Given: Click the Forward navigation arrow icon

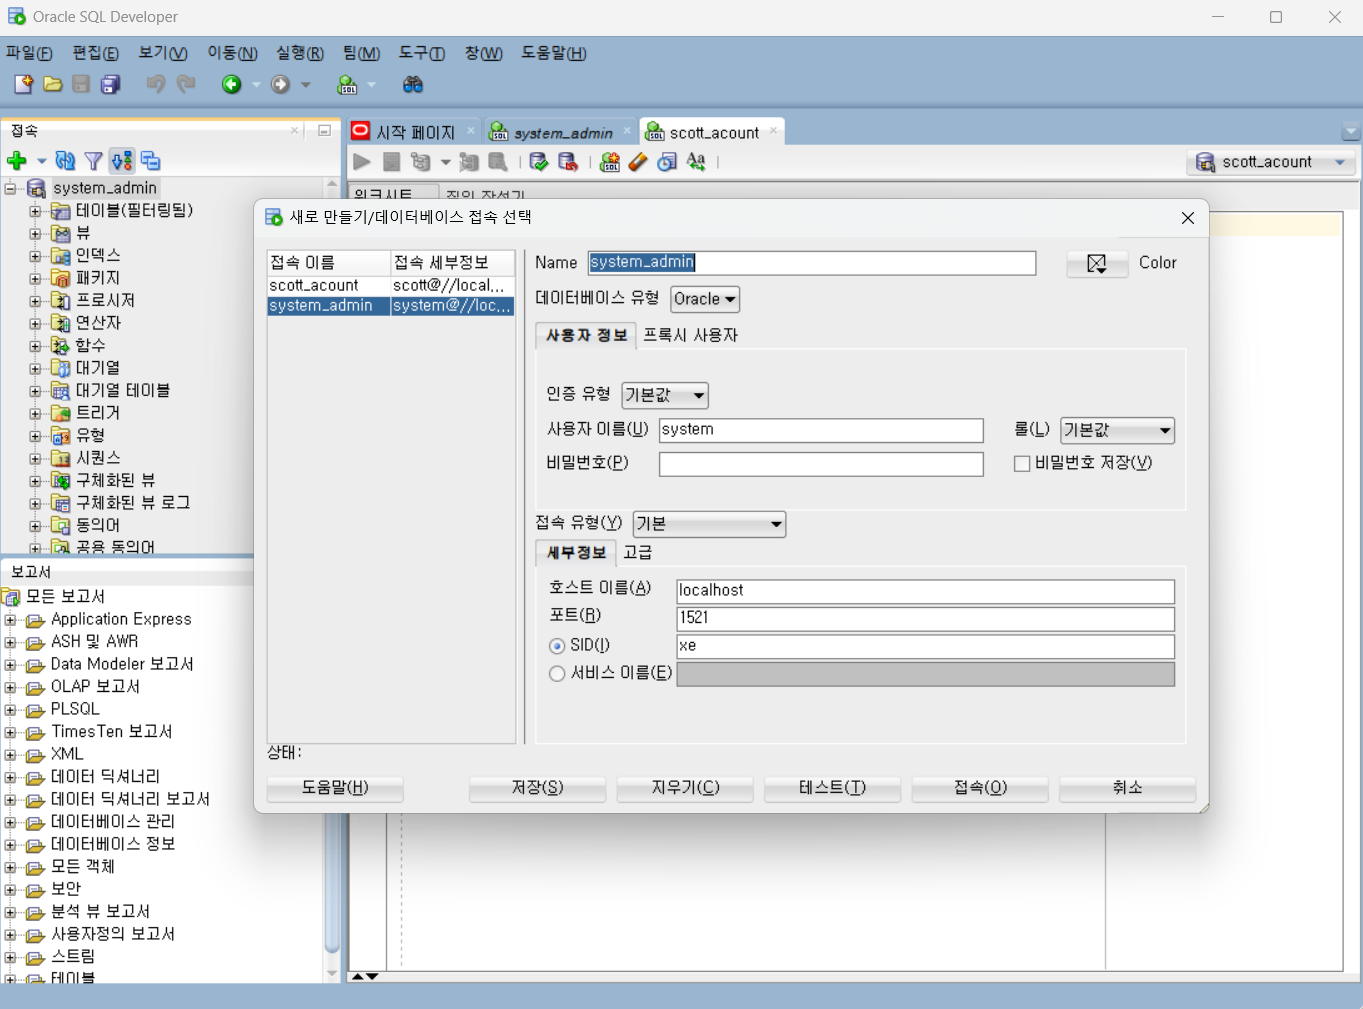Looking at the screenshot, I should pos(281,85).
